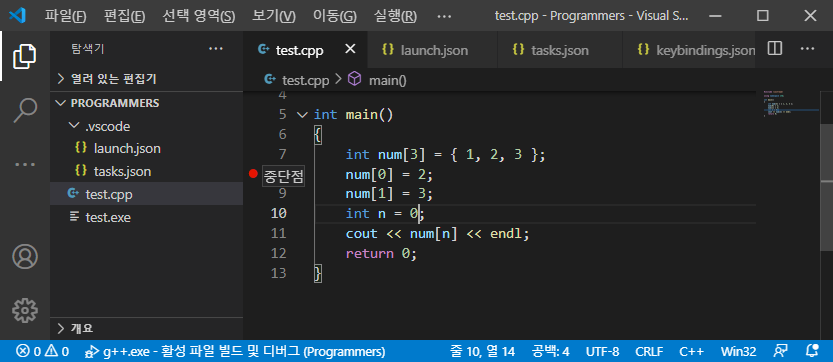Screen dimensions: 833x362
Task: Open the 보기(V) menu
Action: 274,16
